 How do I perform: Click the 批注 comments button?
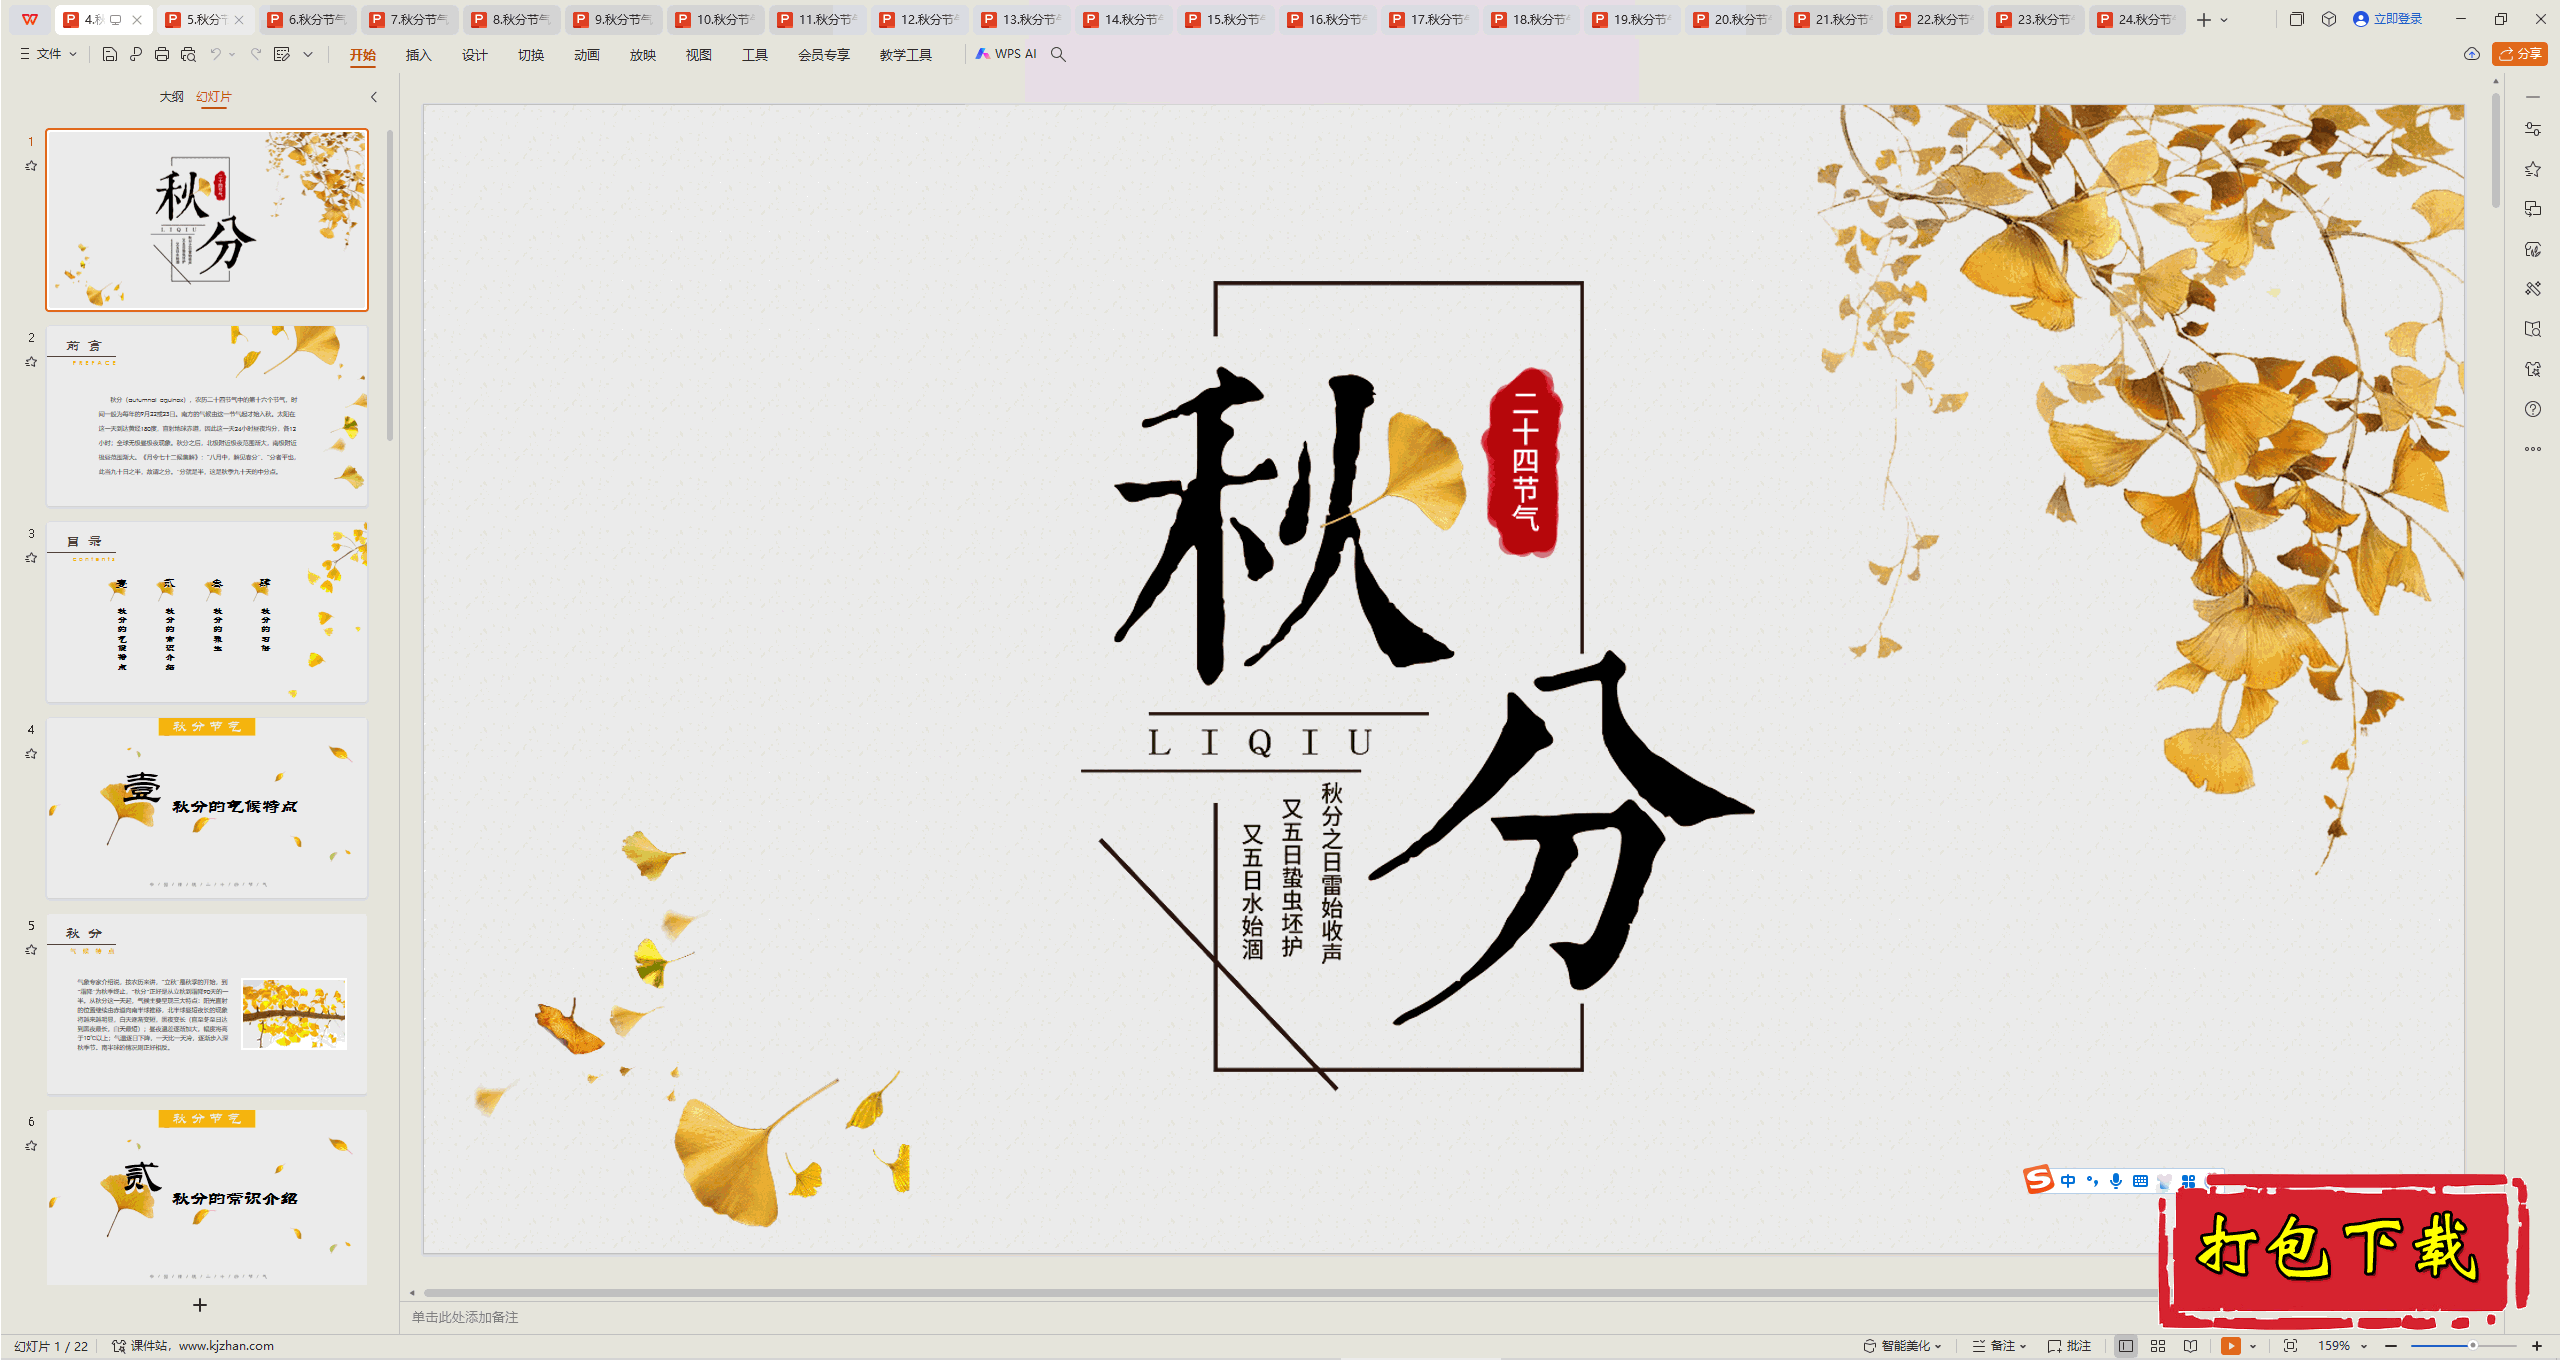point(2070,1346)
